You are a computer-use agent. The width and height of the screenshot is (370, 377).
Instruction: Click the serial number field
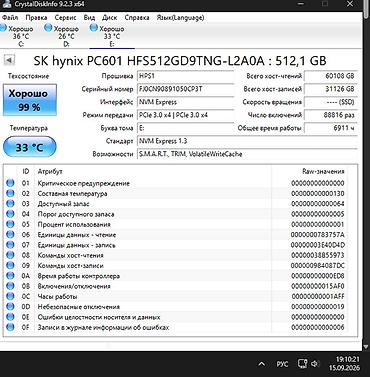(x=186, y=89)
